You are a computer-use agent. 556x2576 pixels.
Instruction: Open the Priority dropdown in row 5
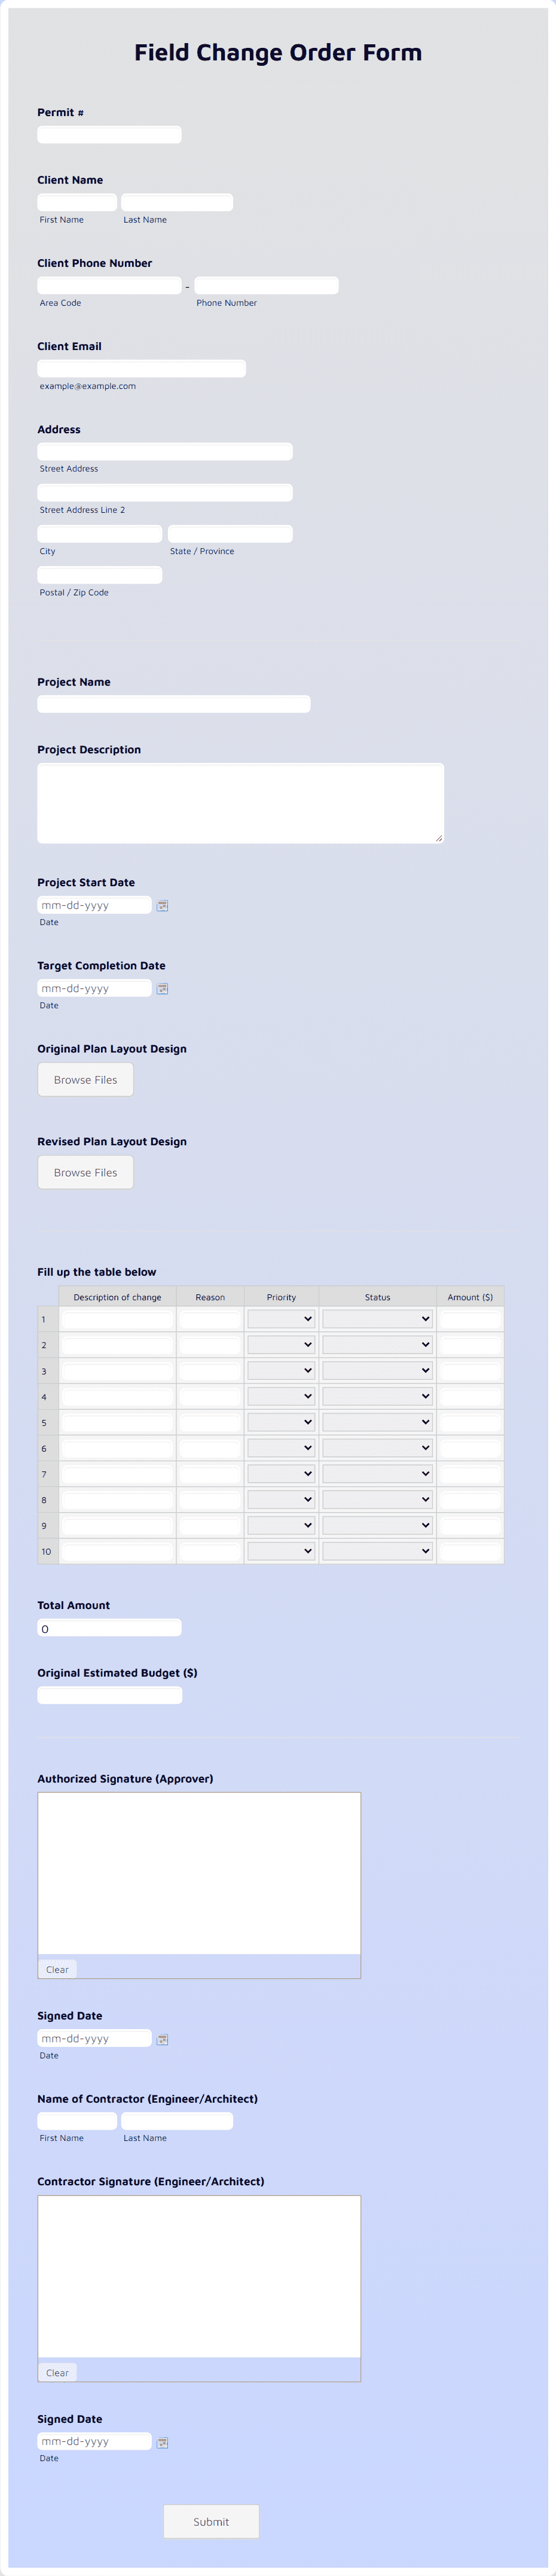coord(281,1421)
